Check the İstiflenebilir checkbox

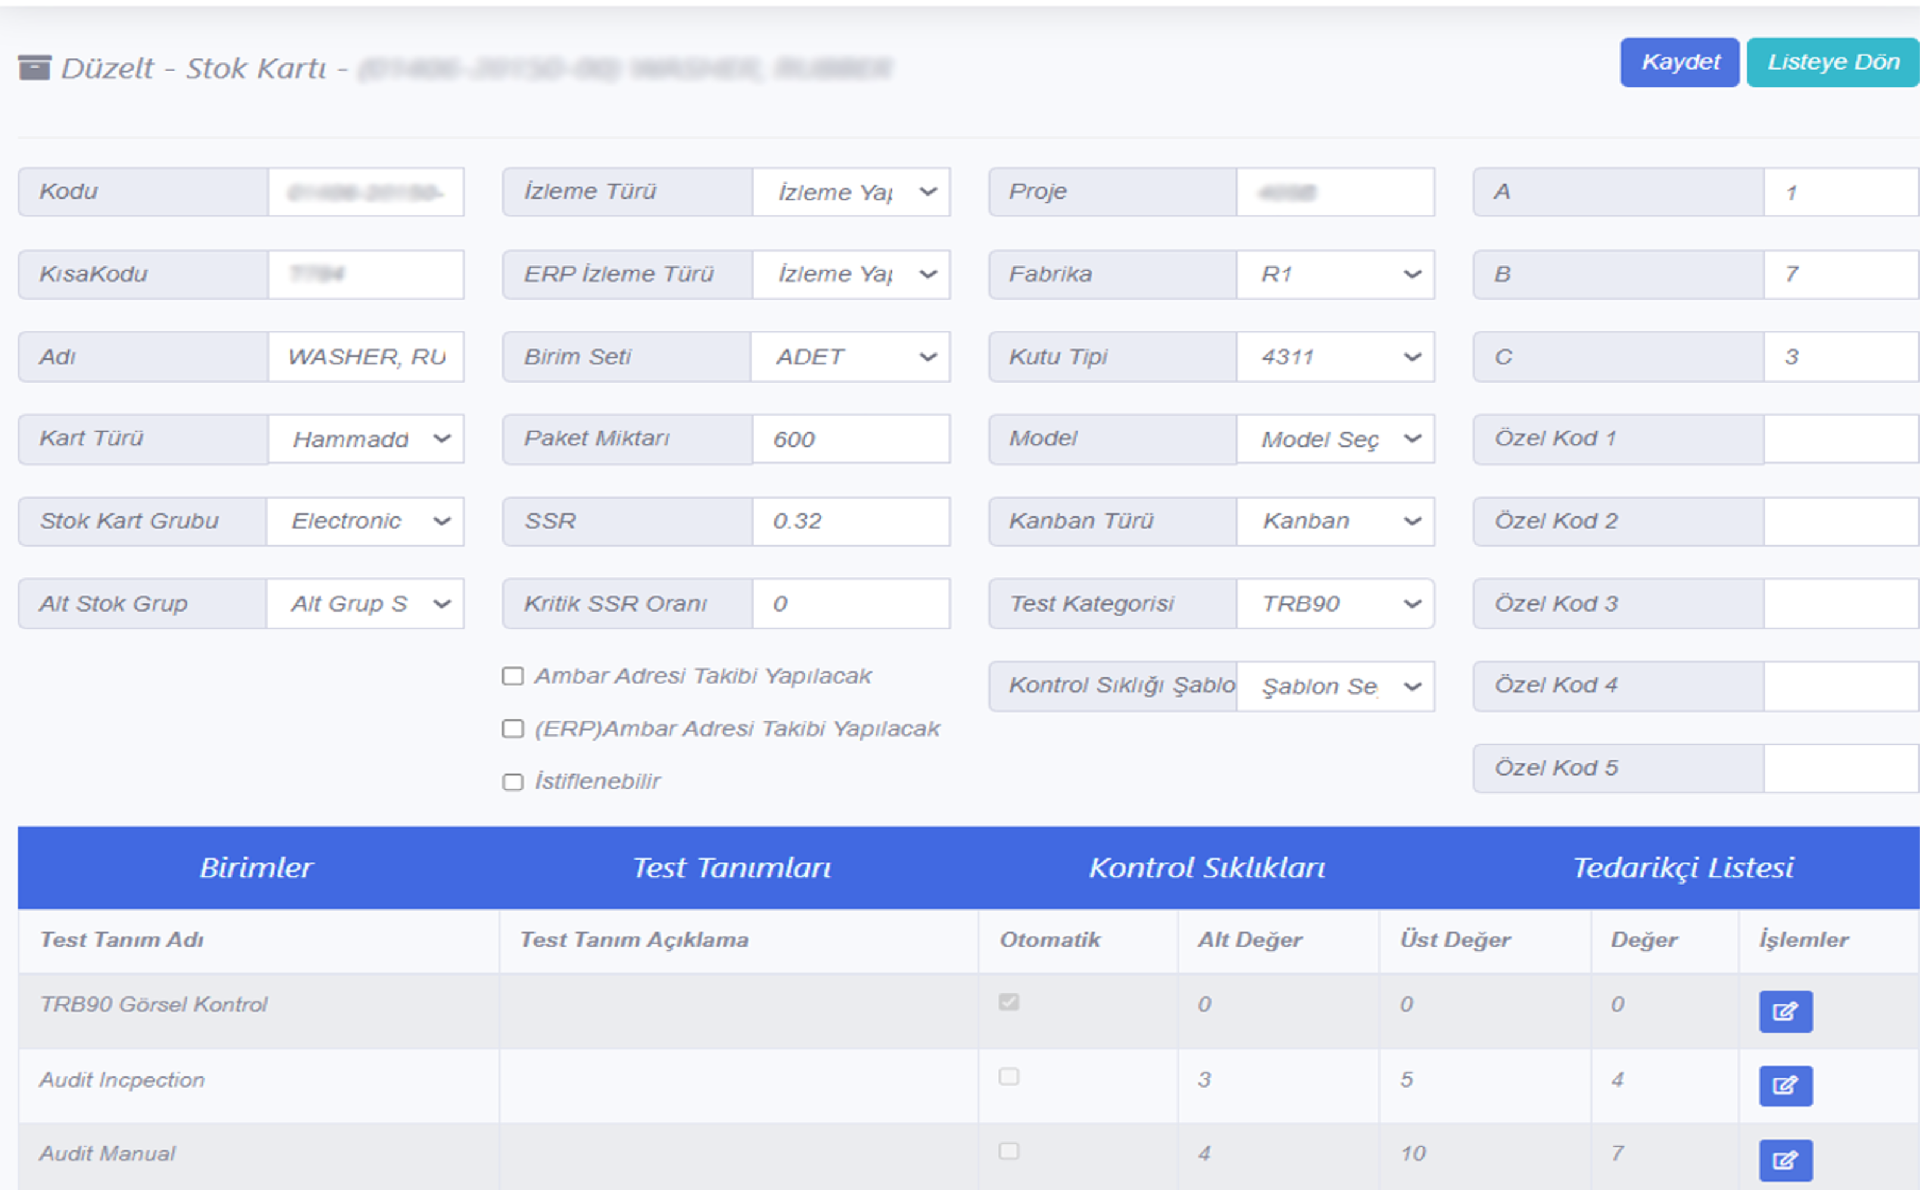(x=513, y=782)
